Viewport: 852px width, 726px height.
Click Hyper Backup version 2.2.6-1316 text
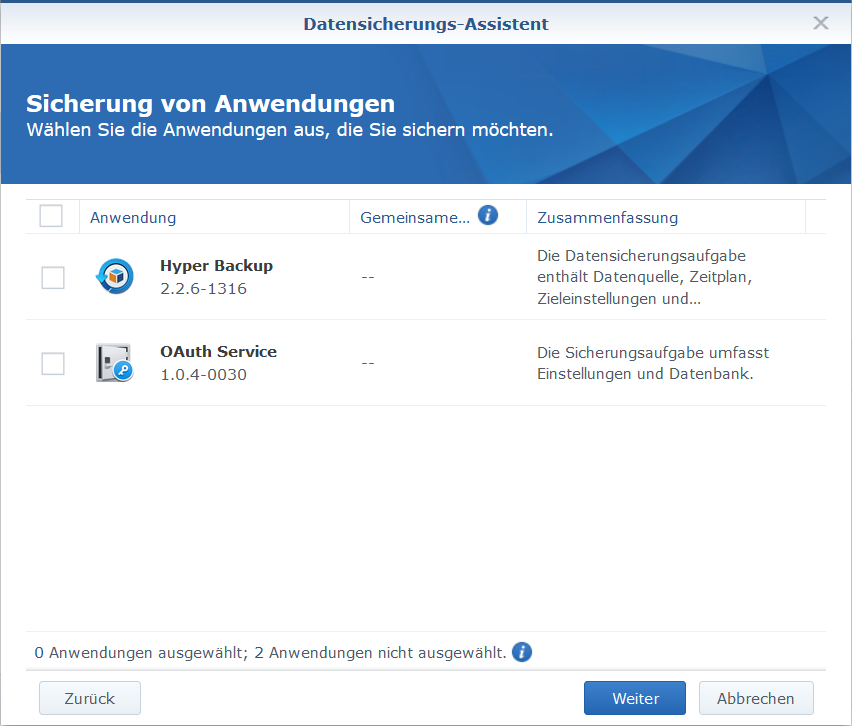pyautogui.click(x=203, y=289)
